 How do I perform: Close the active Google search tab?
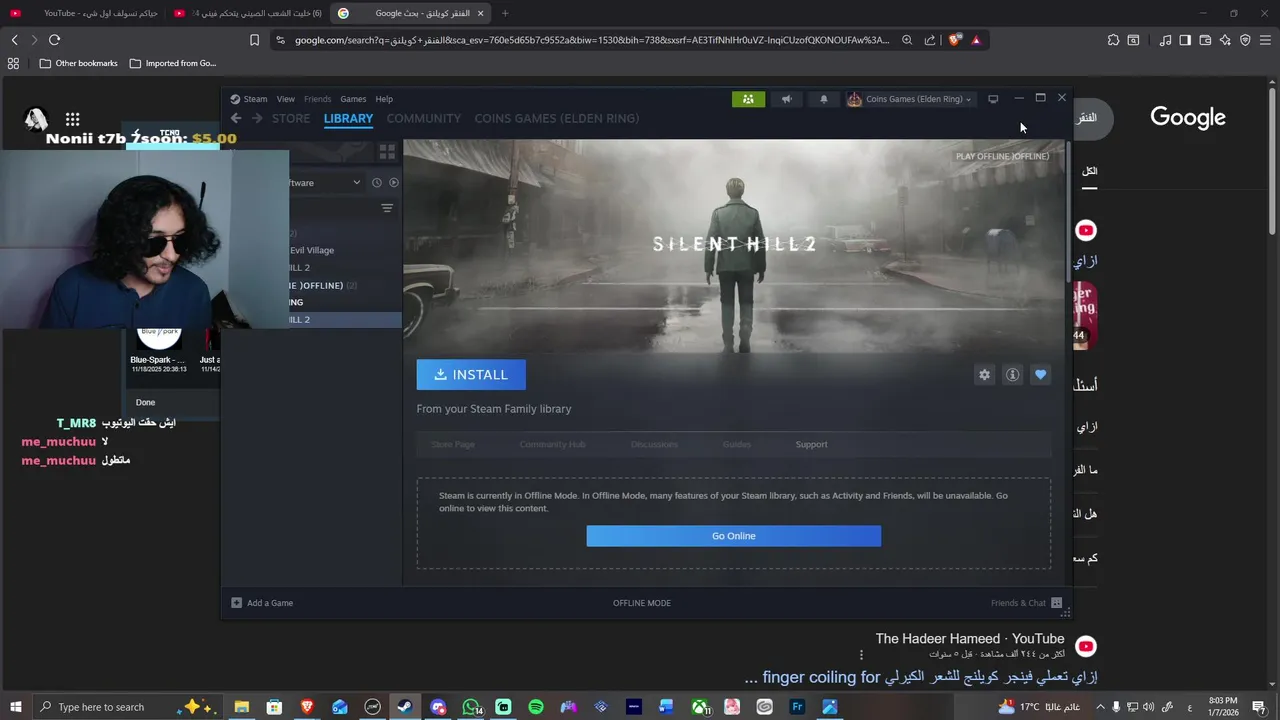(x=480, y=13)
